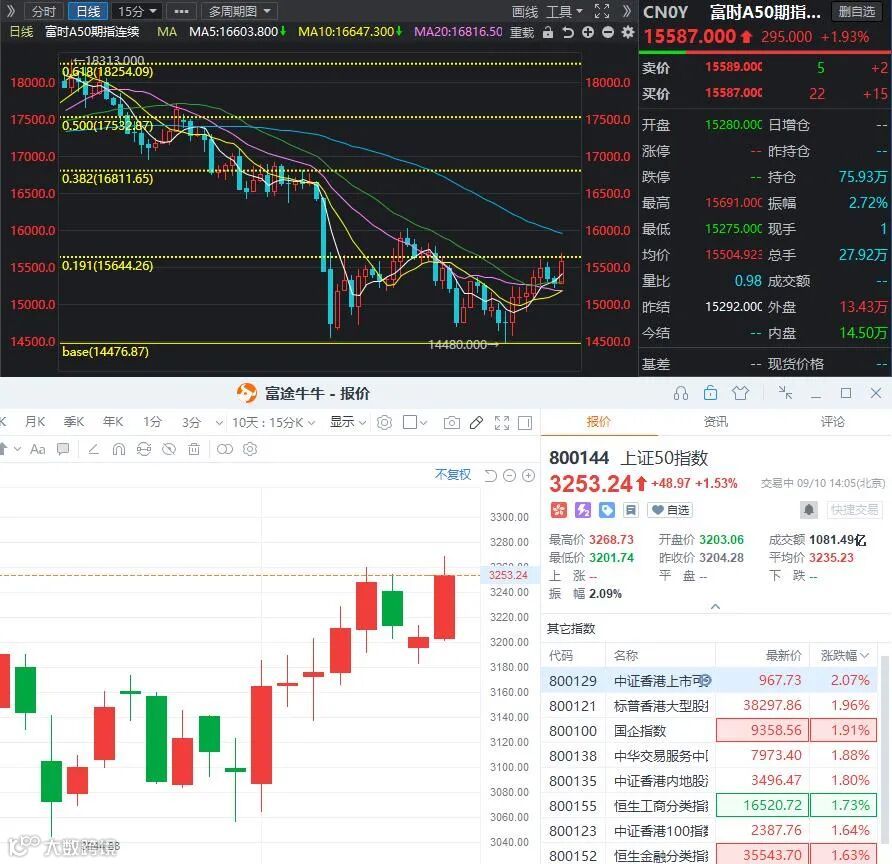This screenshot has height=864, width=892.
Task: Open the 资讯 news tab
Action: 715,421
